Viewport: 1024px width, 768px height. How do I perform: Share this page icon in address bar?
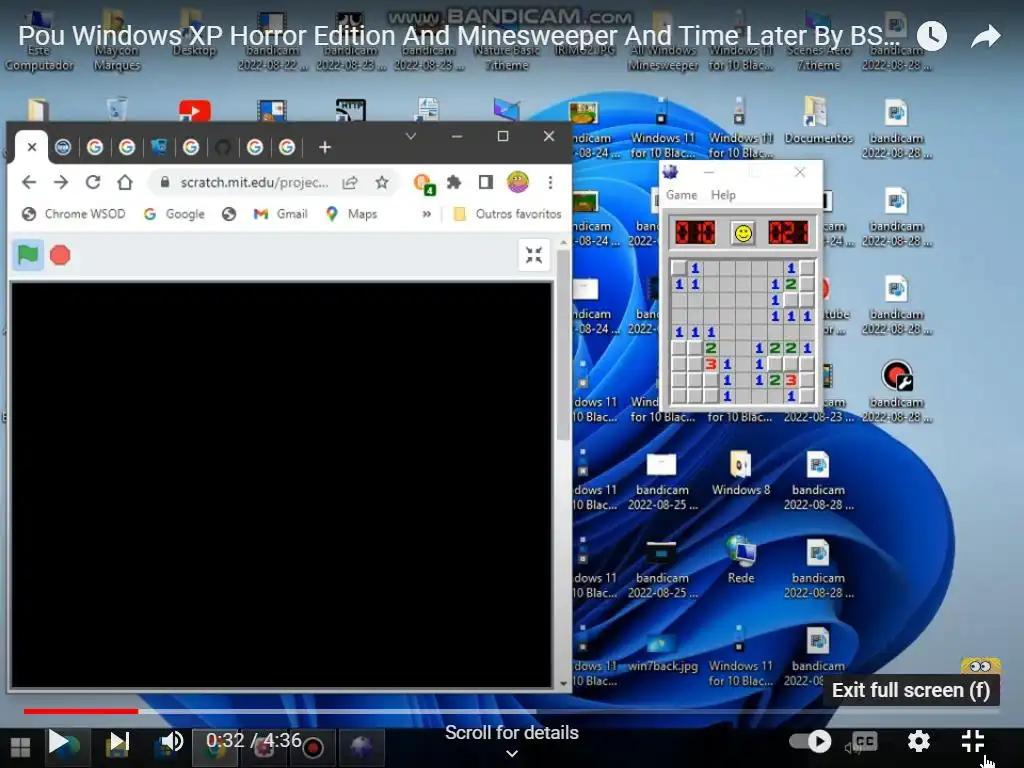[x=350, y=182]
